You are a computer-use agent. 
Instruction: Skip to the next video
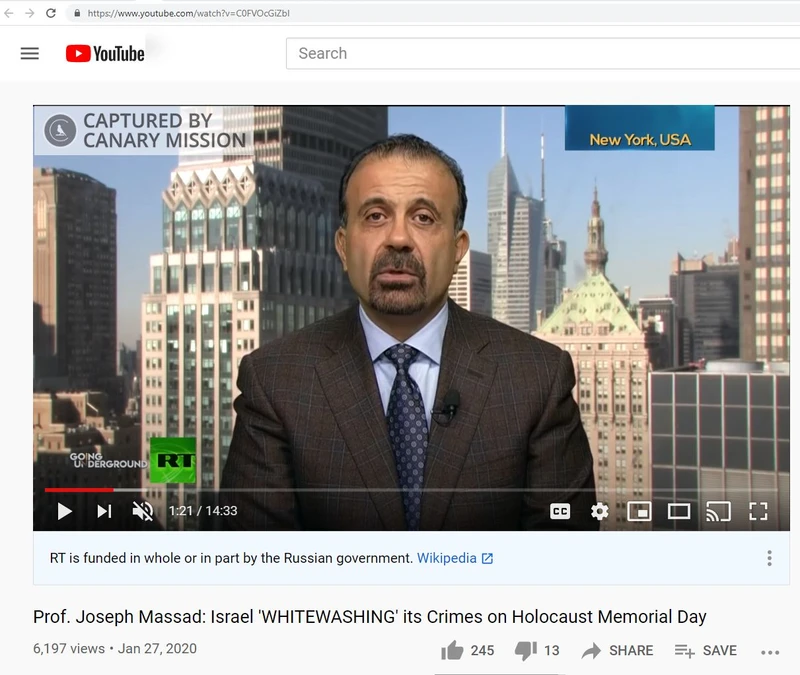coord(103,510)
